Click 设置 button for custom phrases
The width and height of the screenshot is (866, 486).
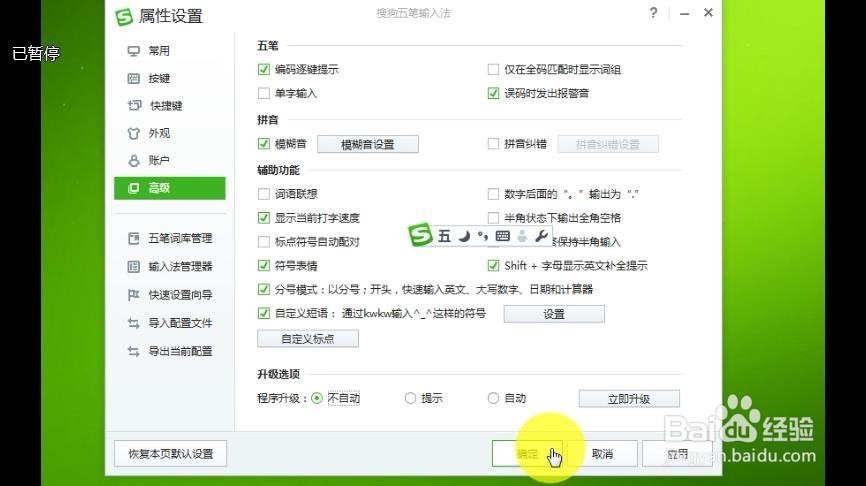coord(554,314)
